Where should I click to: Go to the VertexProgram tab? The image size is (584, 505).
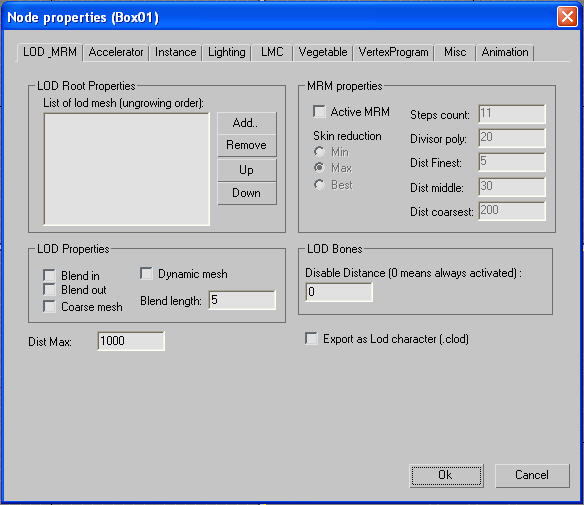click(393, 52)
